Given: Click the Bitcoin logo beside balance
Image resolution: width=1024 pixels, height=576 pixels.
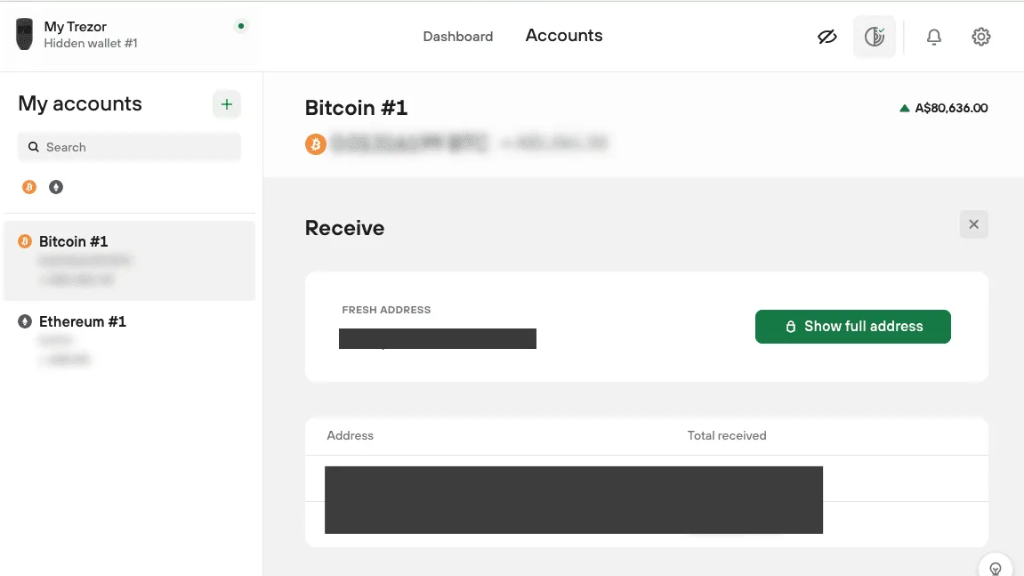Looking at the screenshot, I should (x=315, y=144).
